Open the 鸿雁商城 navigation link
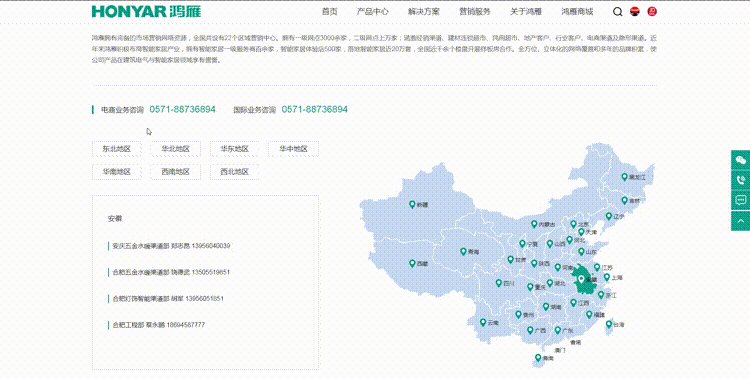This screenshot has height=379, width=750. click(577, 11)
